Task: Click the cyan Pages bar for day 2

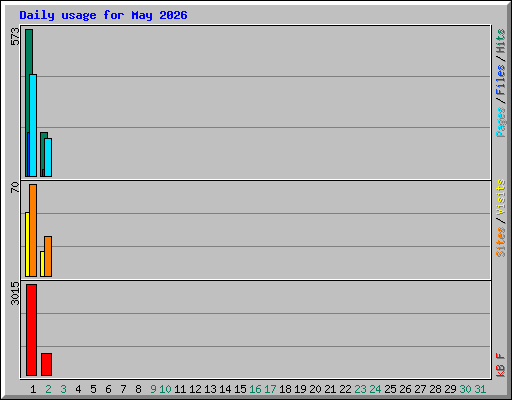Action: point(48,157)
